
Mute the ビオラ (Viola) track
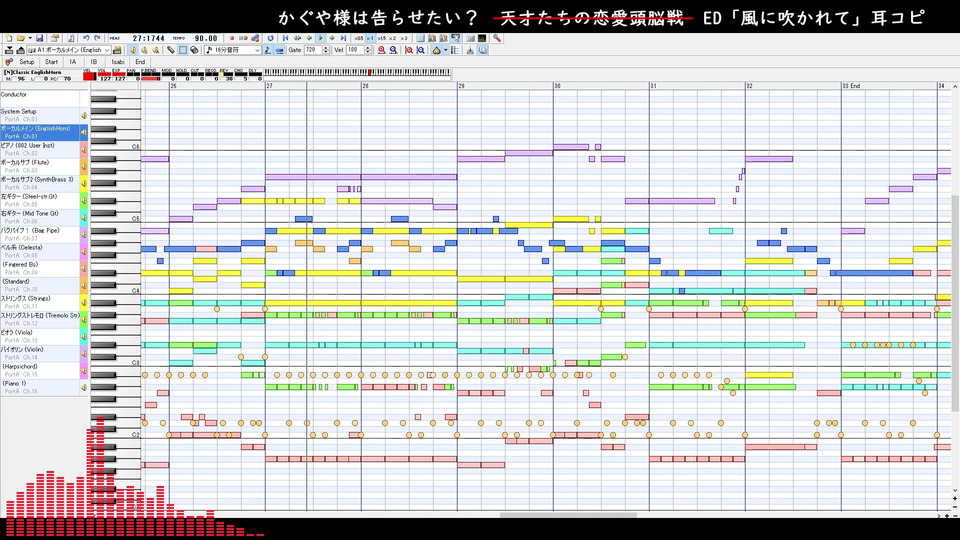pos(84,336)
